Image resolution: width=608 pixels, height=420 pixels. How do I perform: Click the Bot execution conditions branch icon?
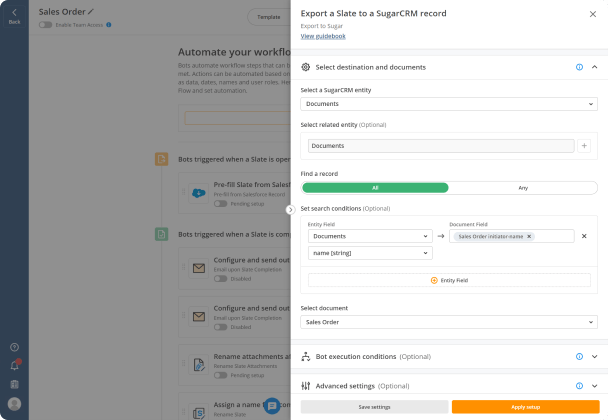[x=306, y=356]
